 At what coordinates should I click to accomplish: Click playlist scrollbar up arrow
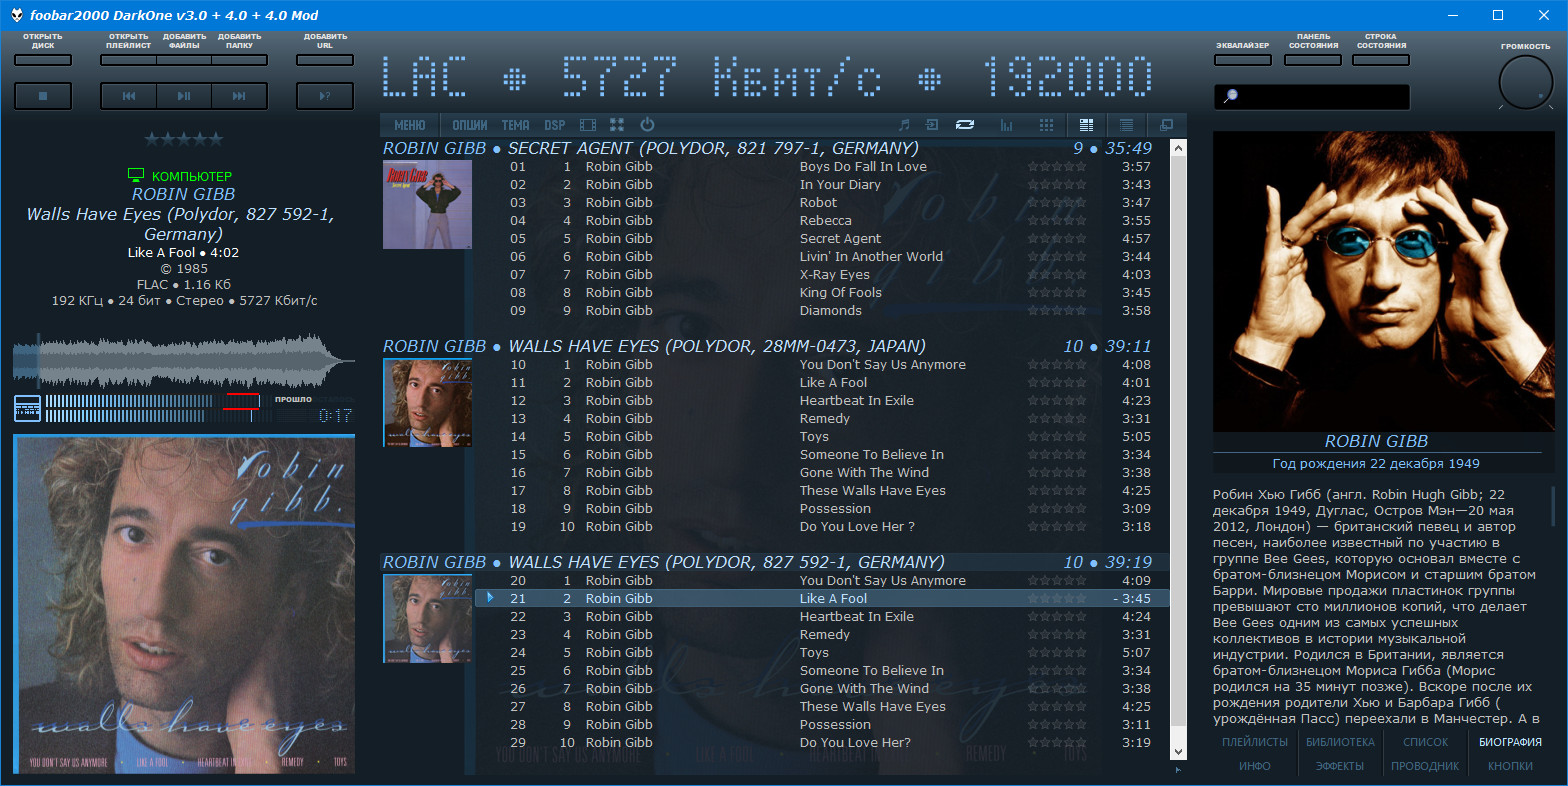tap(1178, 149)
